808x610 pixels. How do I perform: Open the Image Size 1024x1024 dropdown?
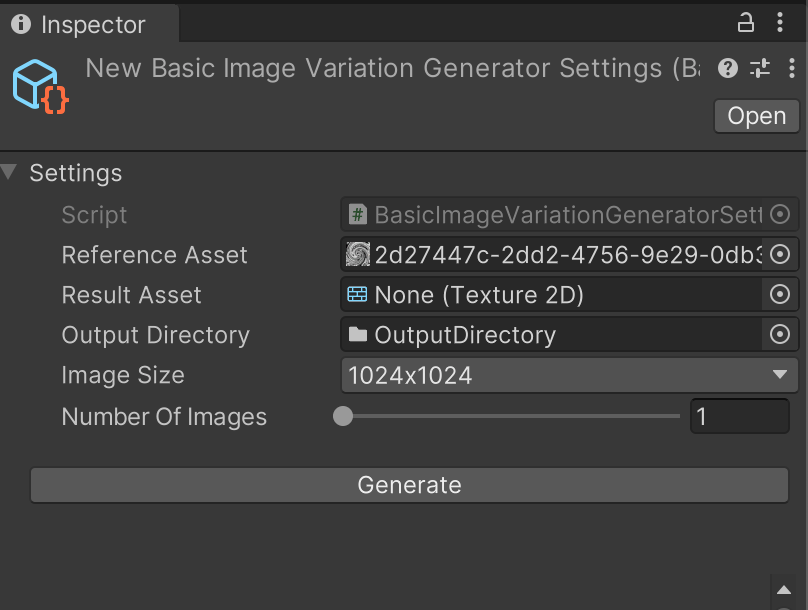pyautogui.click(x=569, y=375)
